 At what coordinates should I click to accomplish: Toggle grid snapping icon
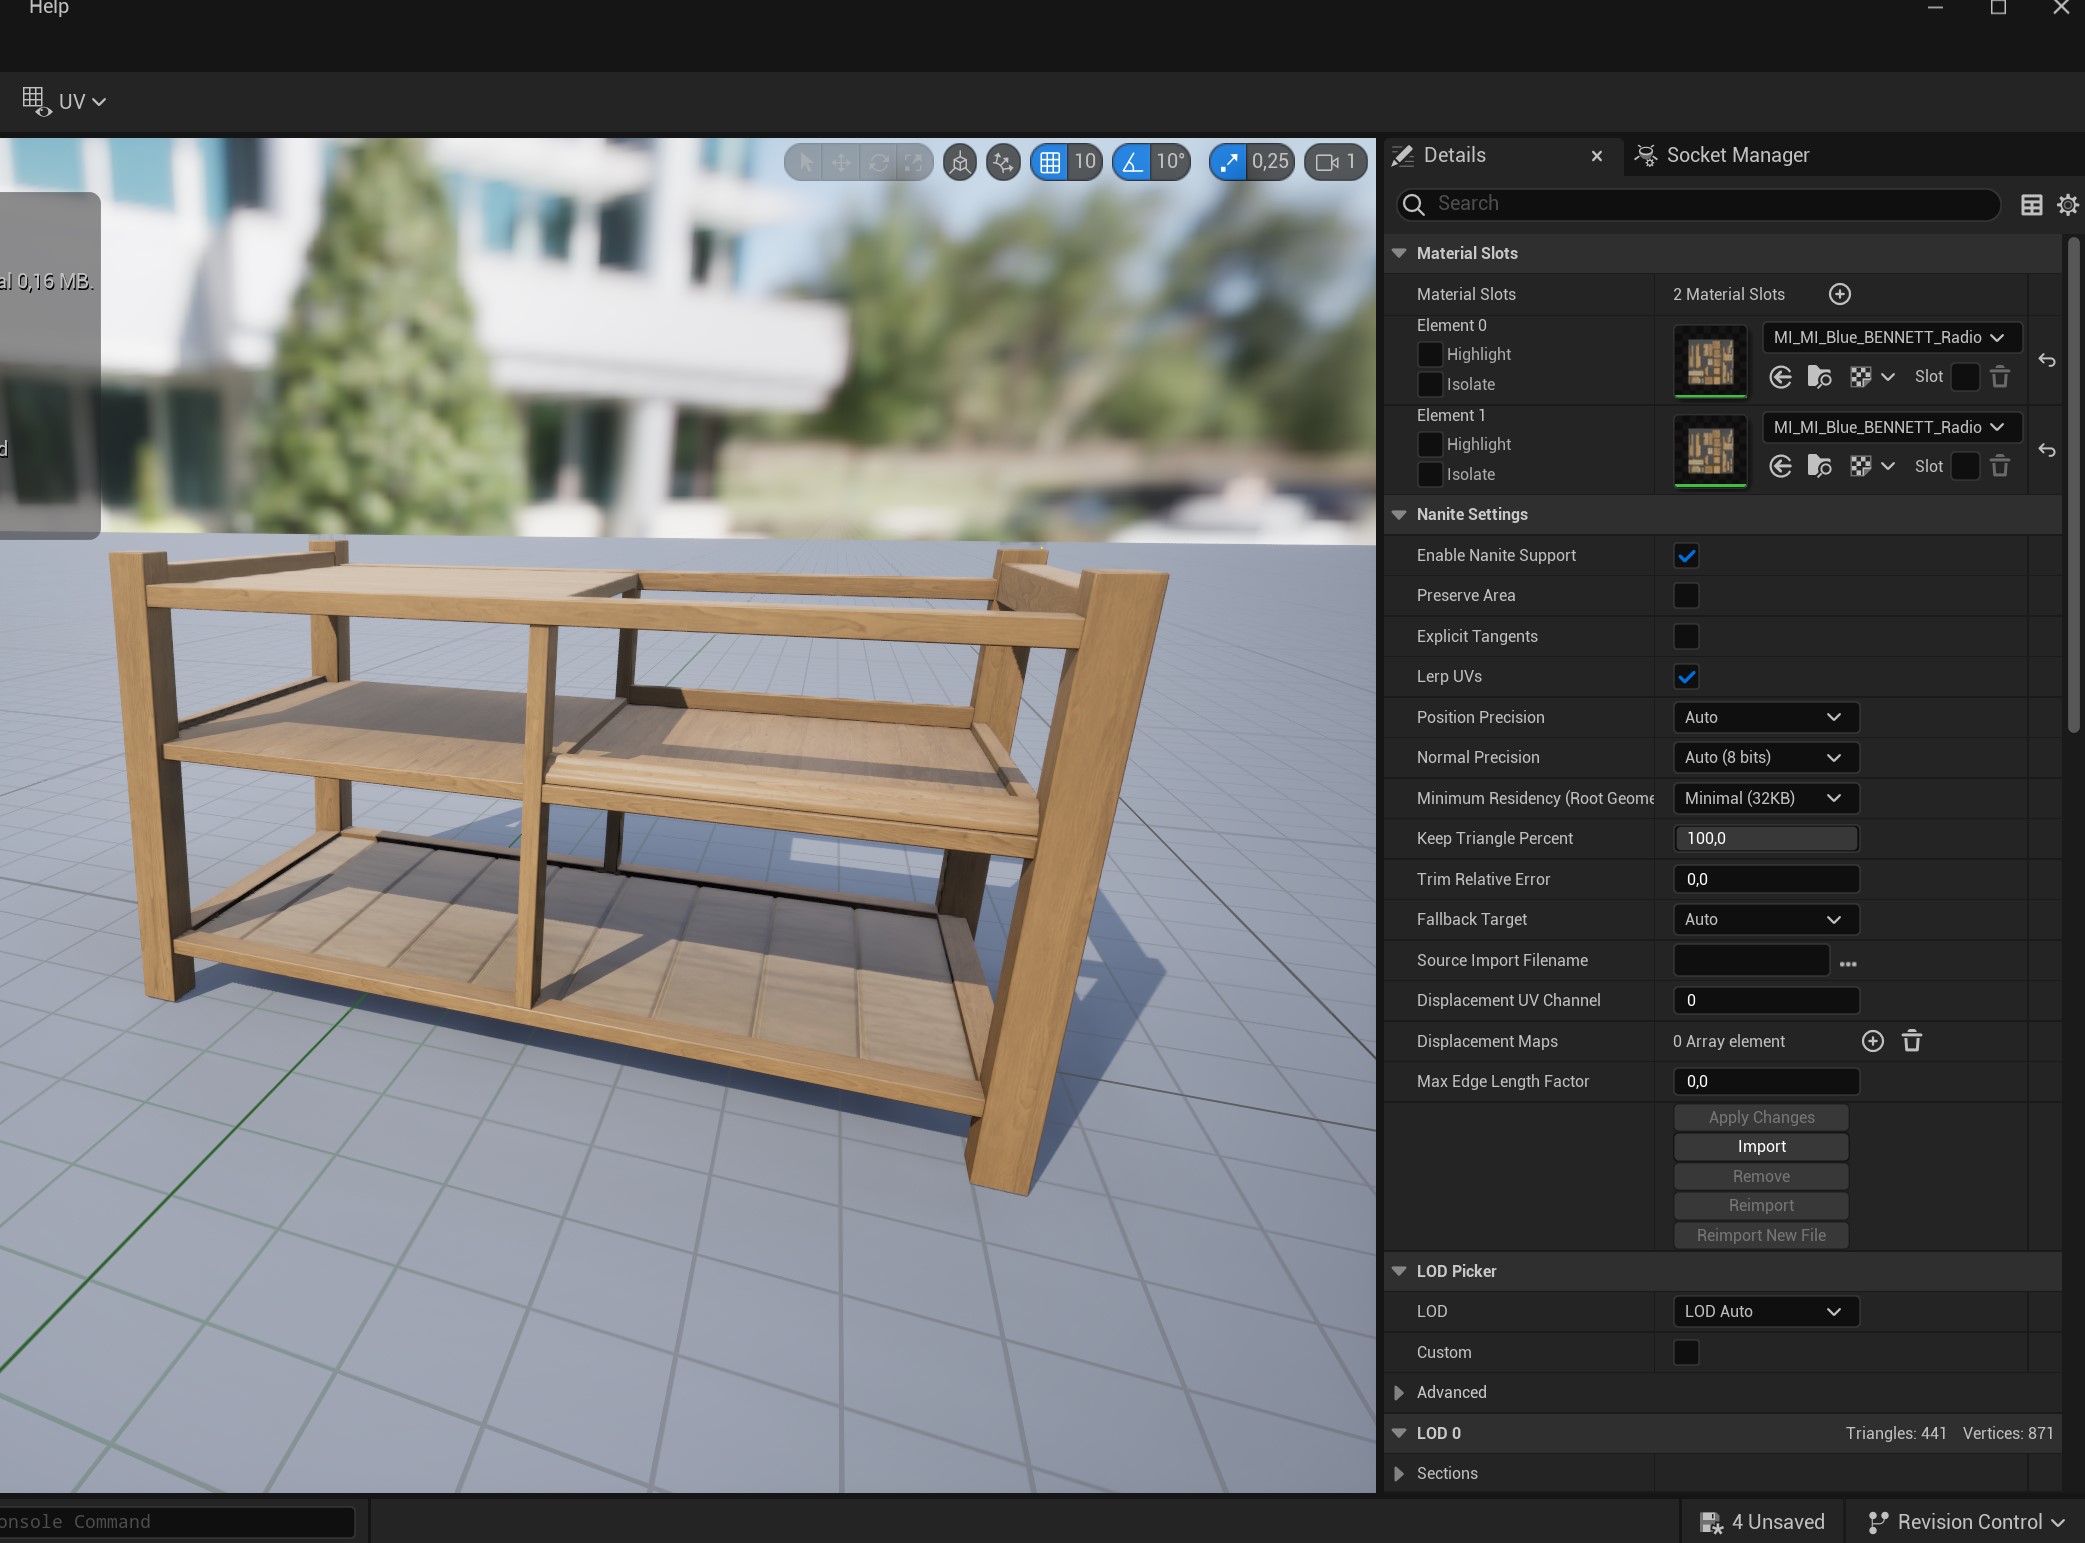(x=1050, y=162)
